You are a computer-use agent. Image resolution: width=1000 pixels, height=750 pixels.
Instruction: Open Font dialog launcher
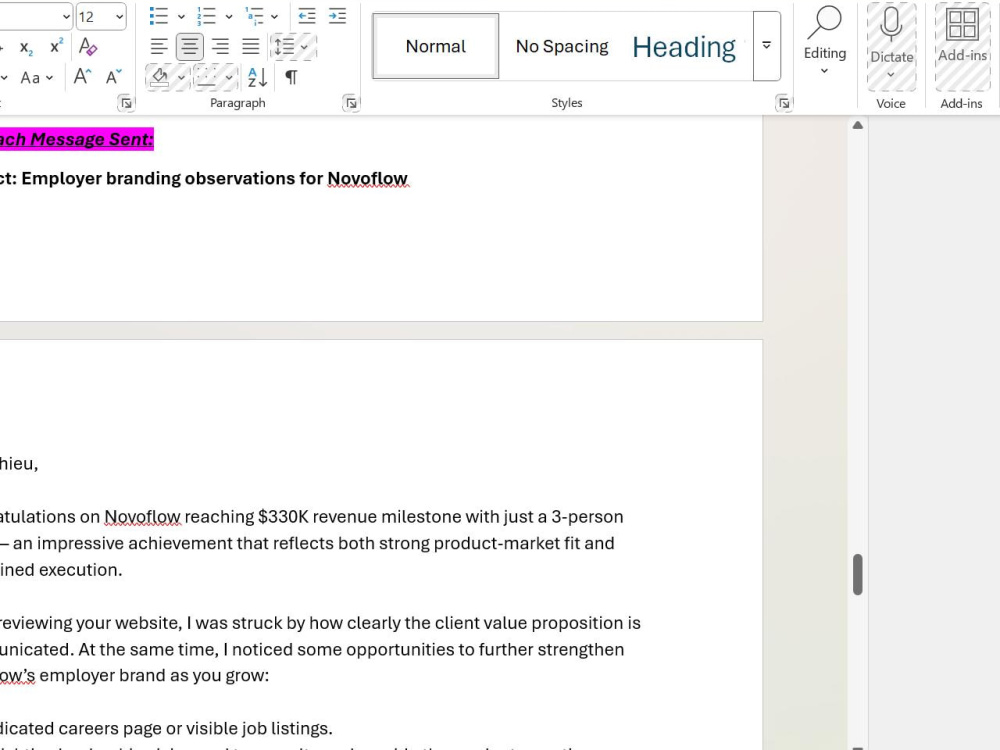126,103
